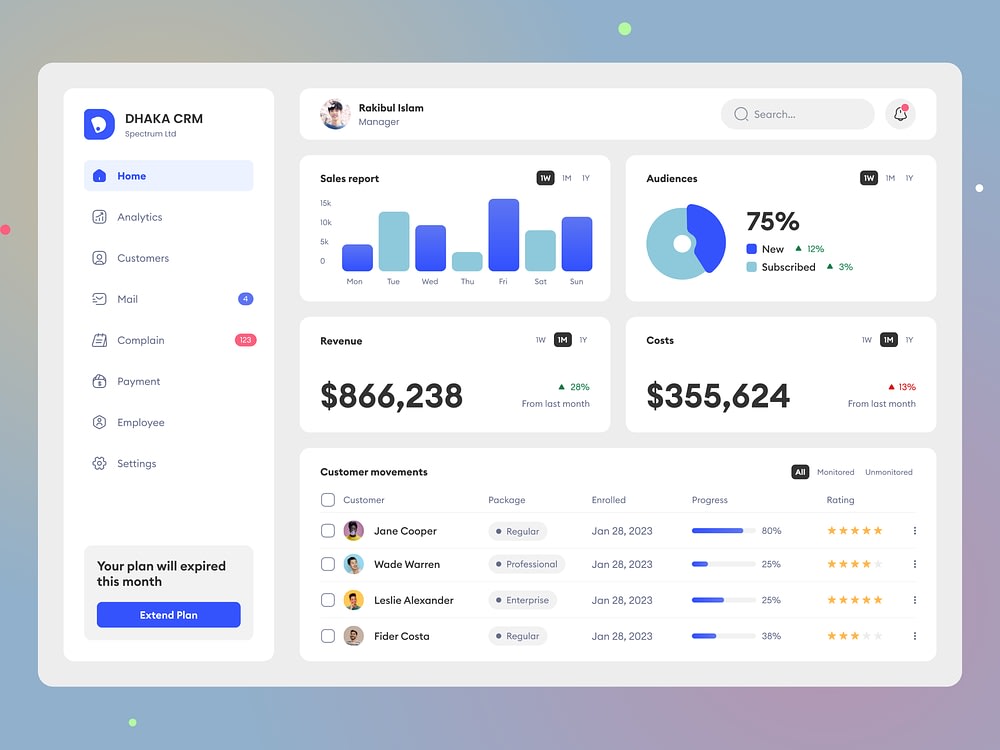This screenshot has width=1000, height=750.
Task: Switch Costs card to 1Y
Action: (x=909, y=340)
